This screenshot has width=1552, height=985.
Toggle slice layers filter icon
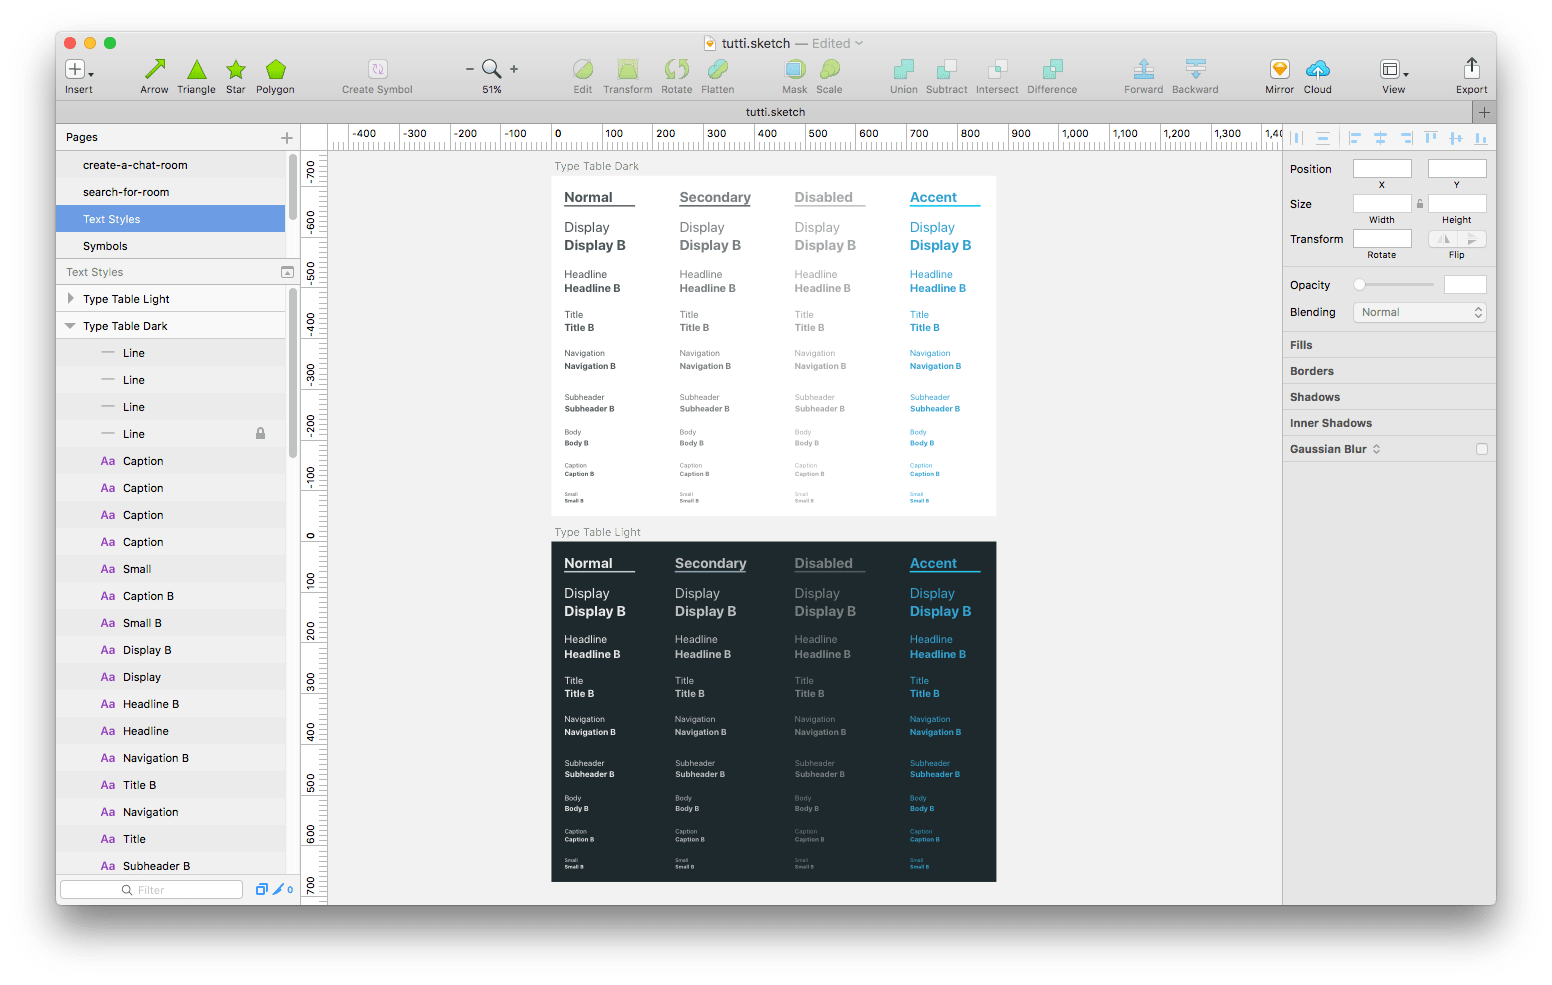pyautogui.click(x=278, y=889)
